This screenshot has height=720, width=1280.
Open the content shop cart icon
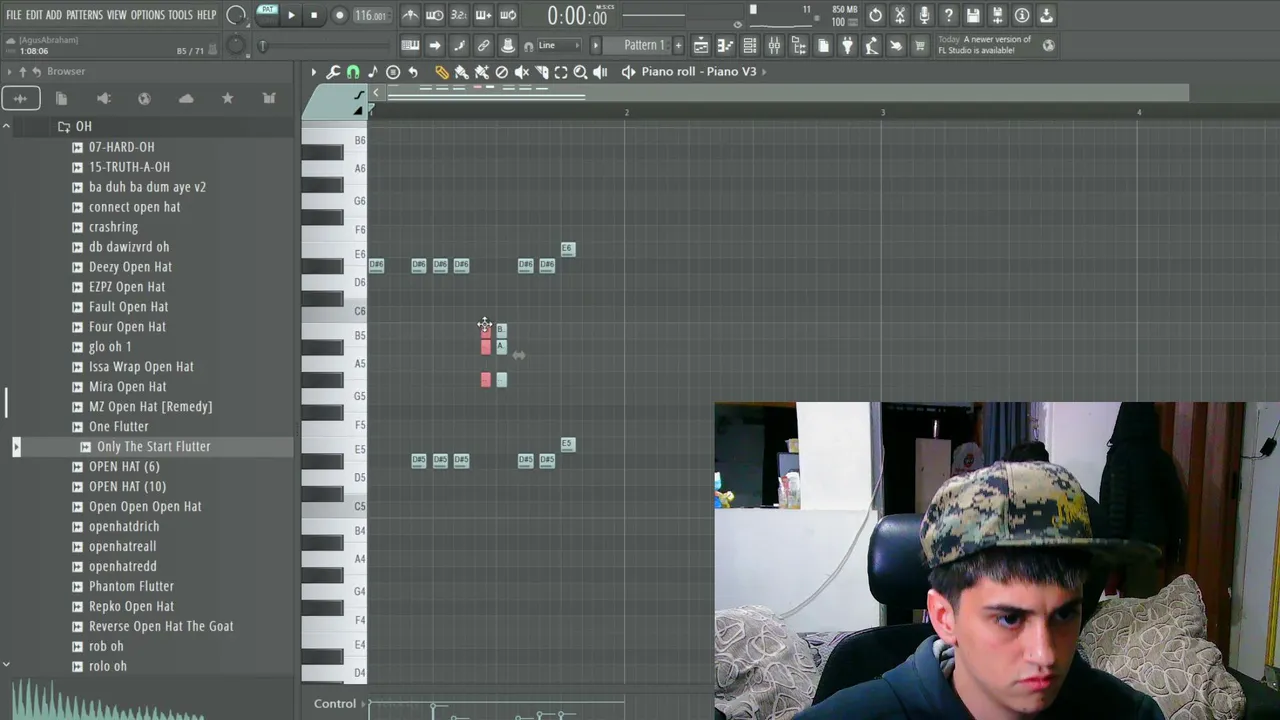[920, 45]
